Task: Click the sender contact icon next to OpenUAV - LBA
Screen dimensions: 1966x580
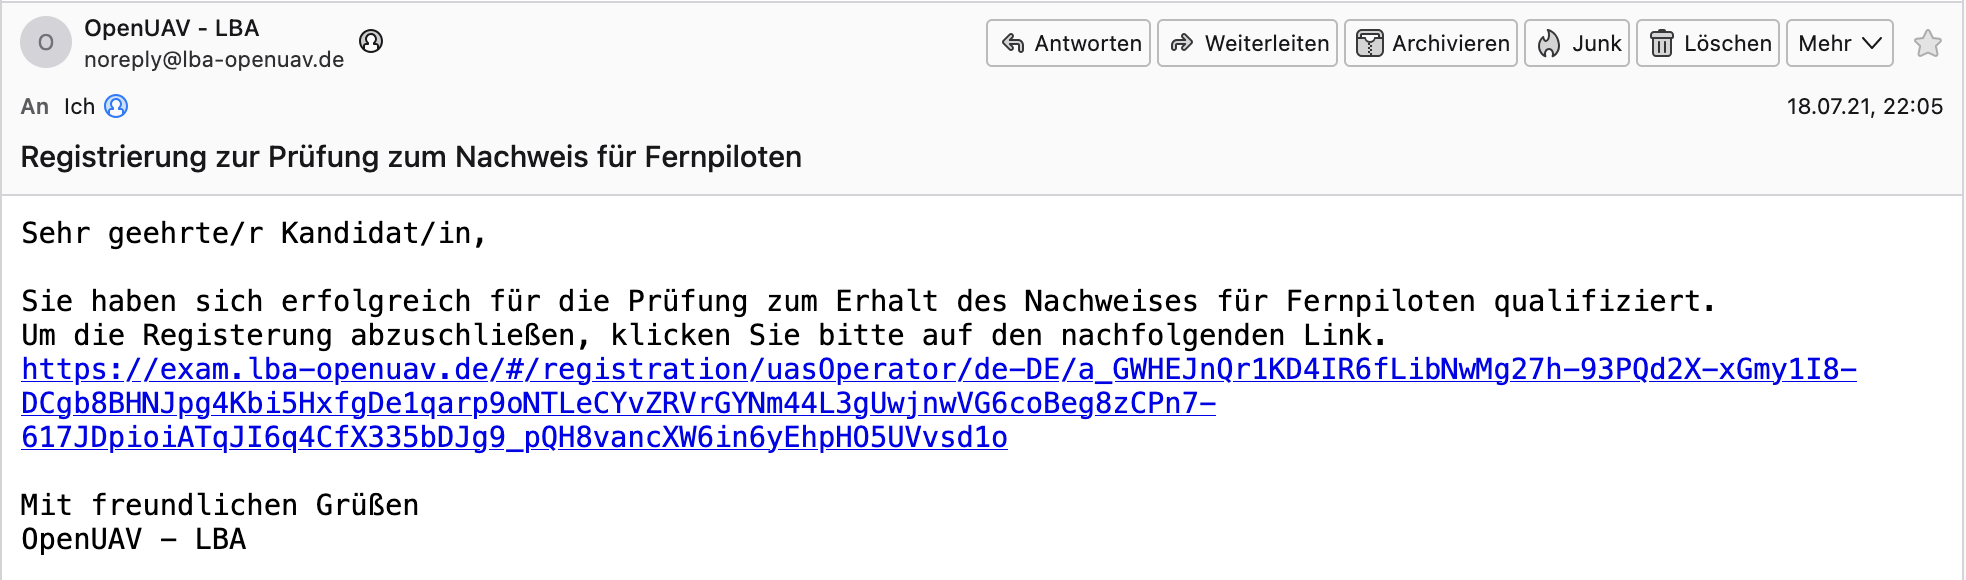Action: 371,41
